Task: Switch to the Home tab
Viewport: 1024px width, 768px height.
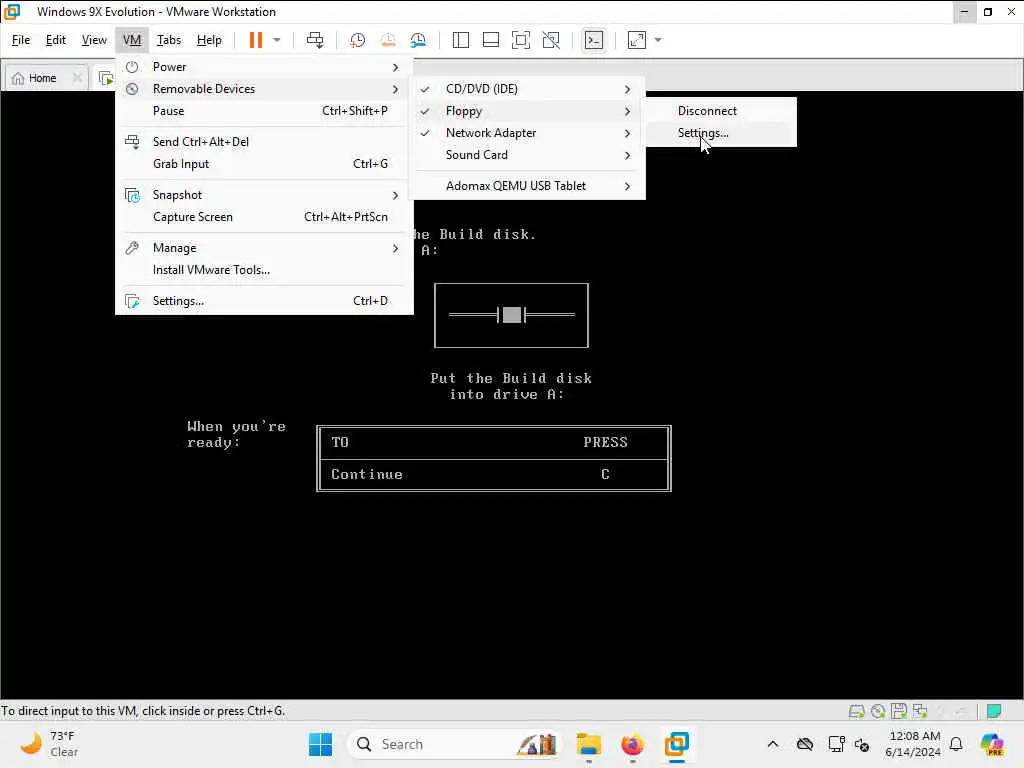Action: (42, 78)
